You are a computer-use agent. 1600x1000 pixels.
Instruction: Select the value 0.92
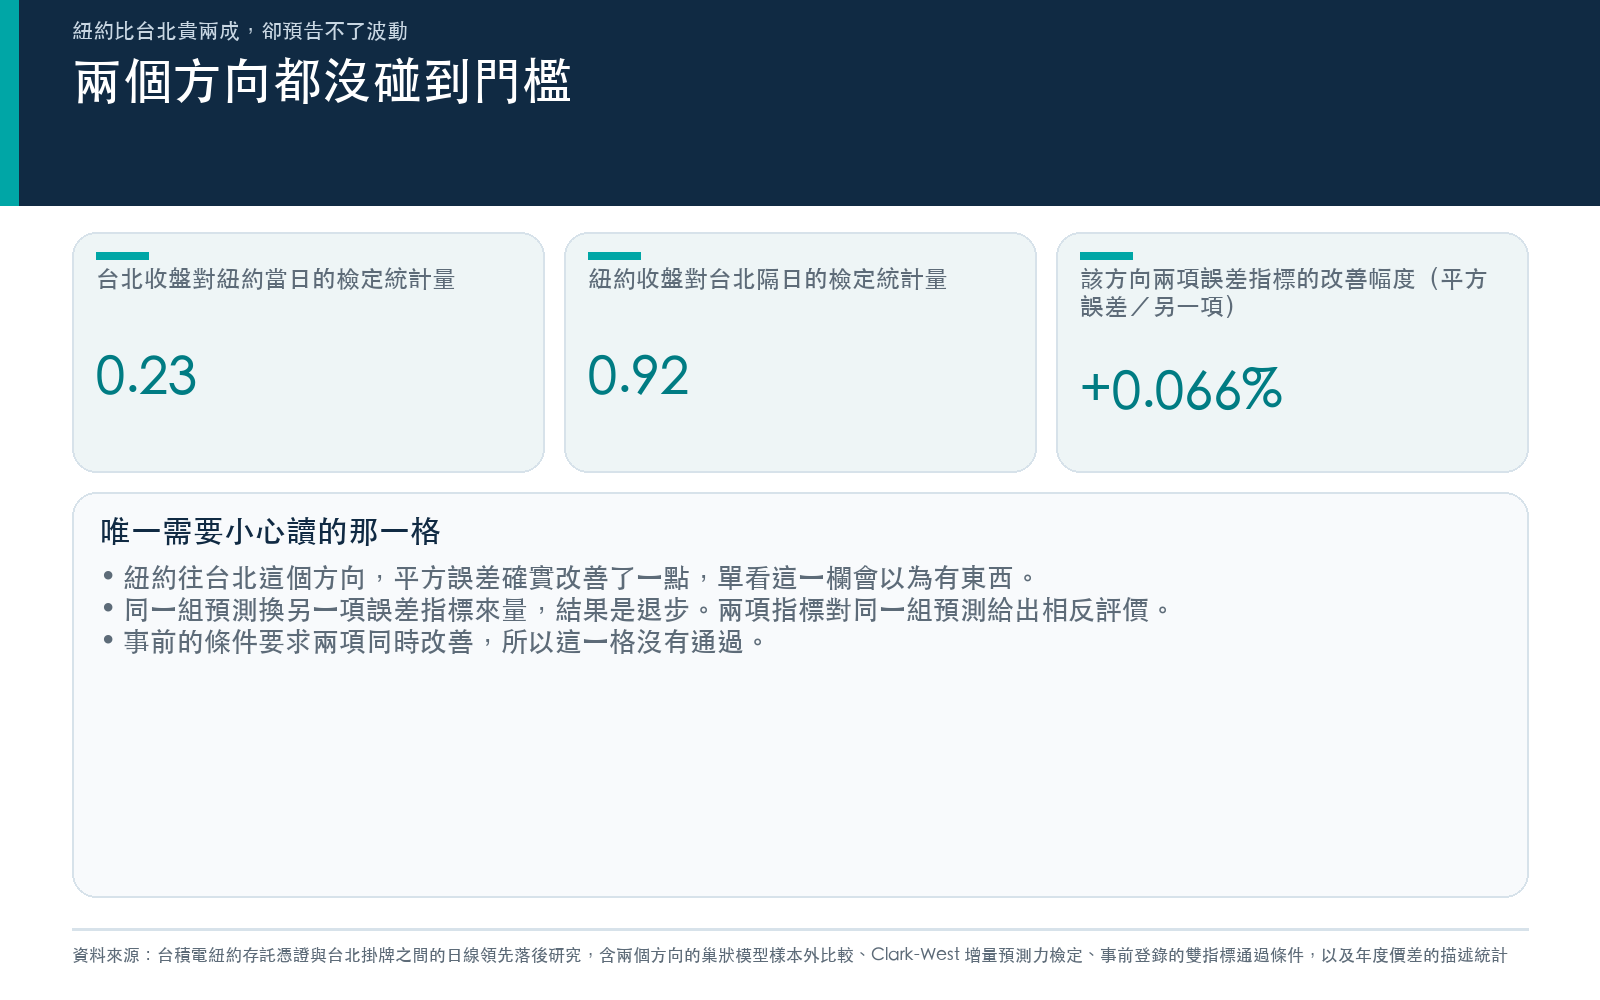coord(638,376)
